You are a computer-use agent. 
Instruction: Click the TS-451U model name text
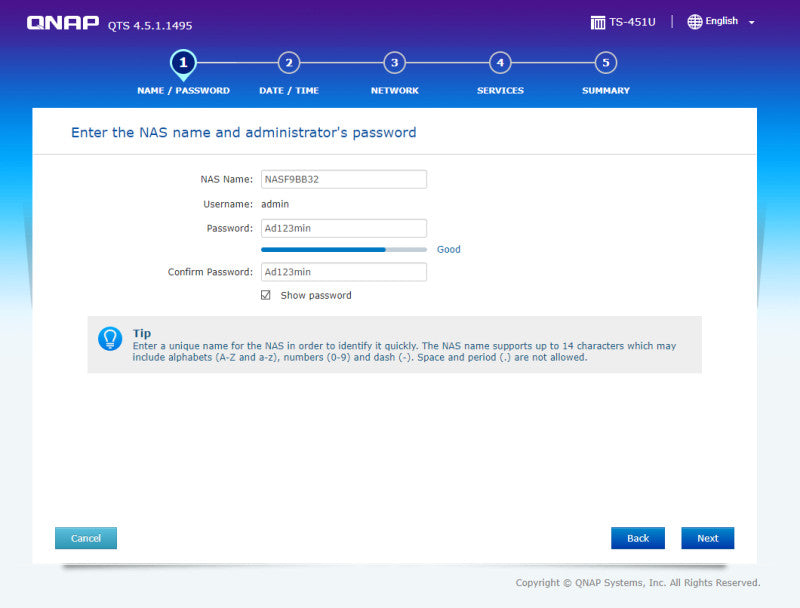tap(632, 22)
